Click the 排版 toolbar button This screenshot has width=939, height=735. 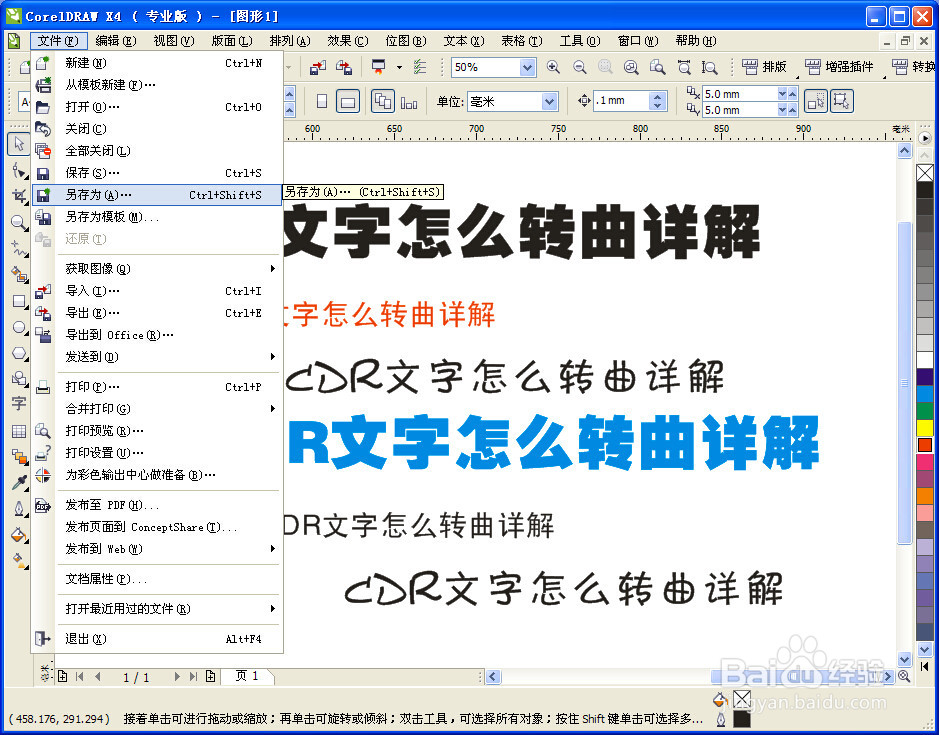pyautogui.click(x=765, y=66)
